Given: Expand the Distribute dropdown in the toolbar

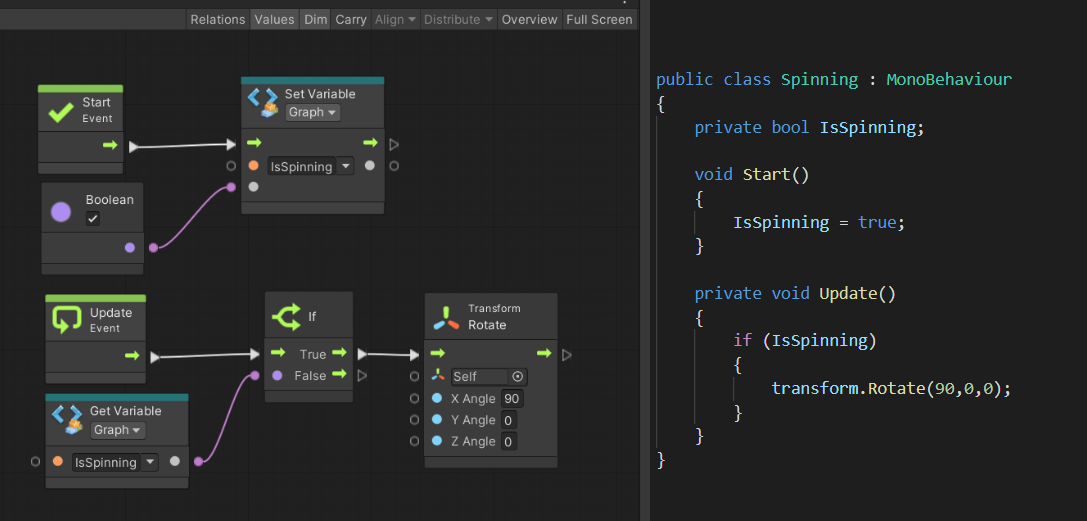Looking at the screenshot, I should (458, 19).
